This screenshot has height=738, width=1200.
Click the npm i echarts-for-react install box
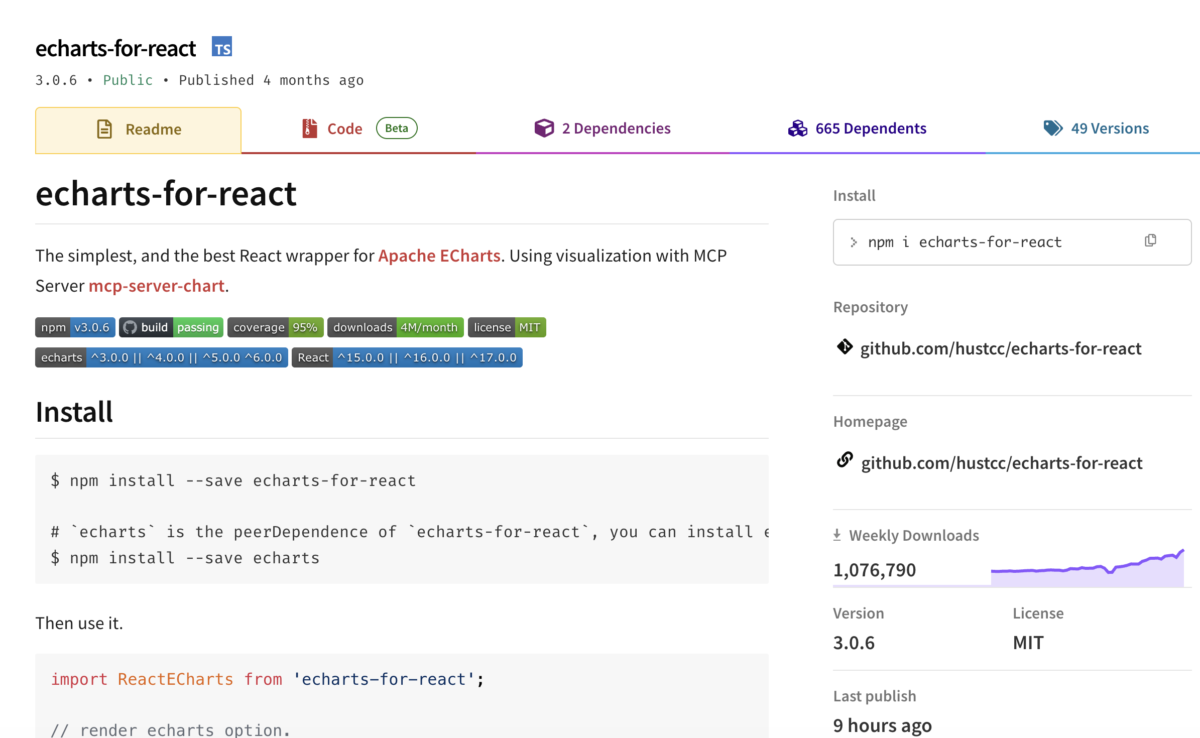1012,242
